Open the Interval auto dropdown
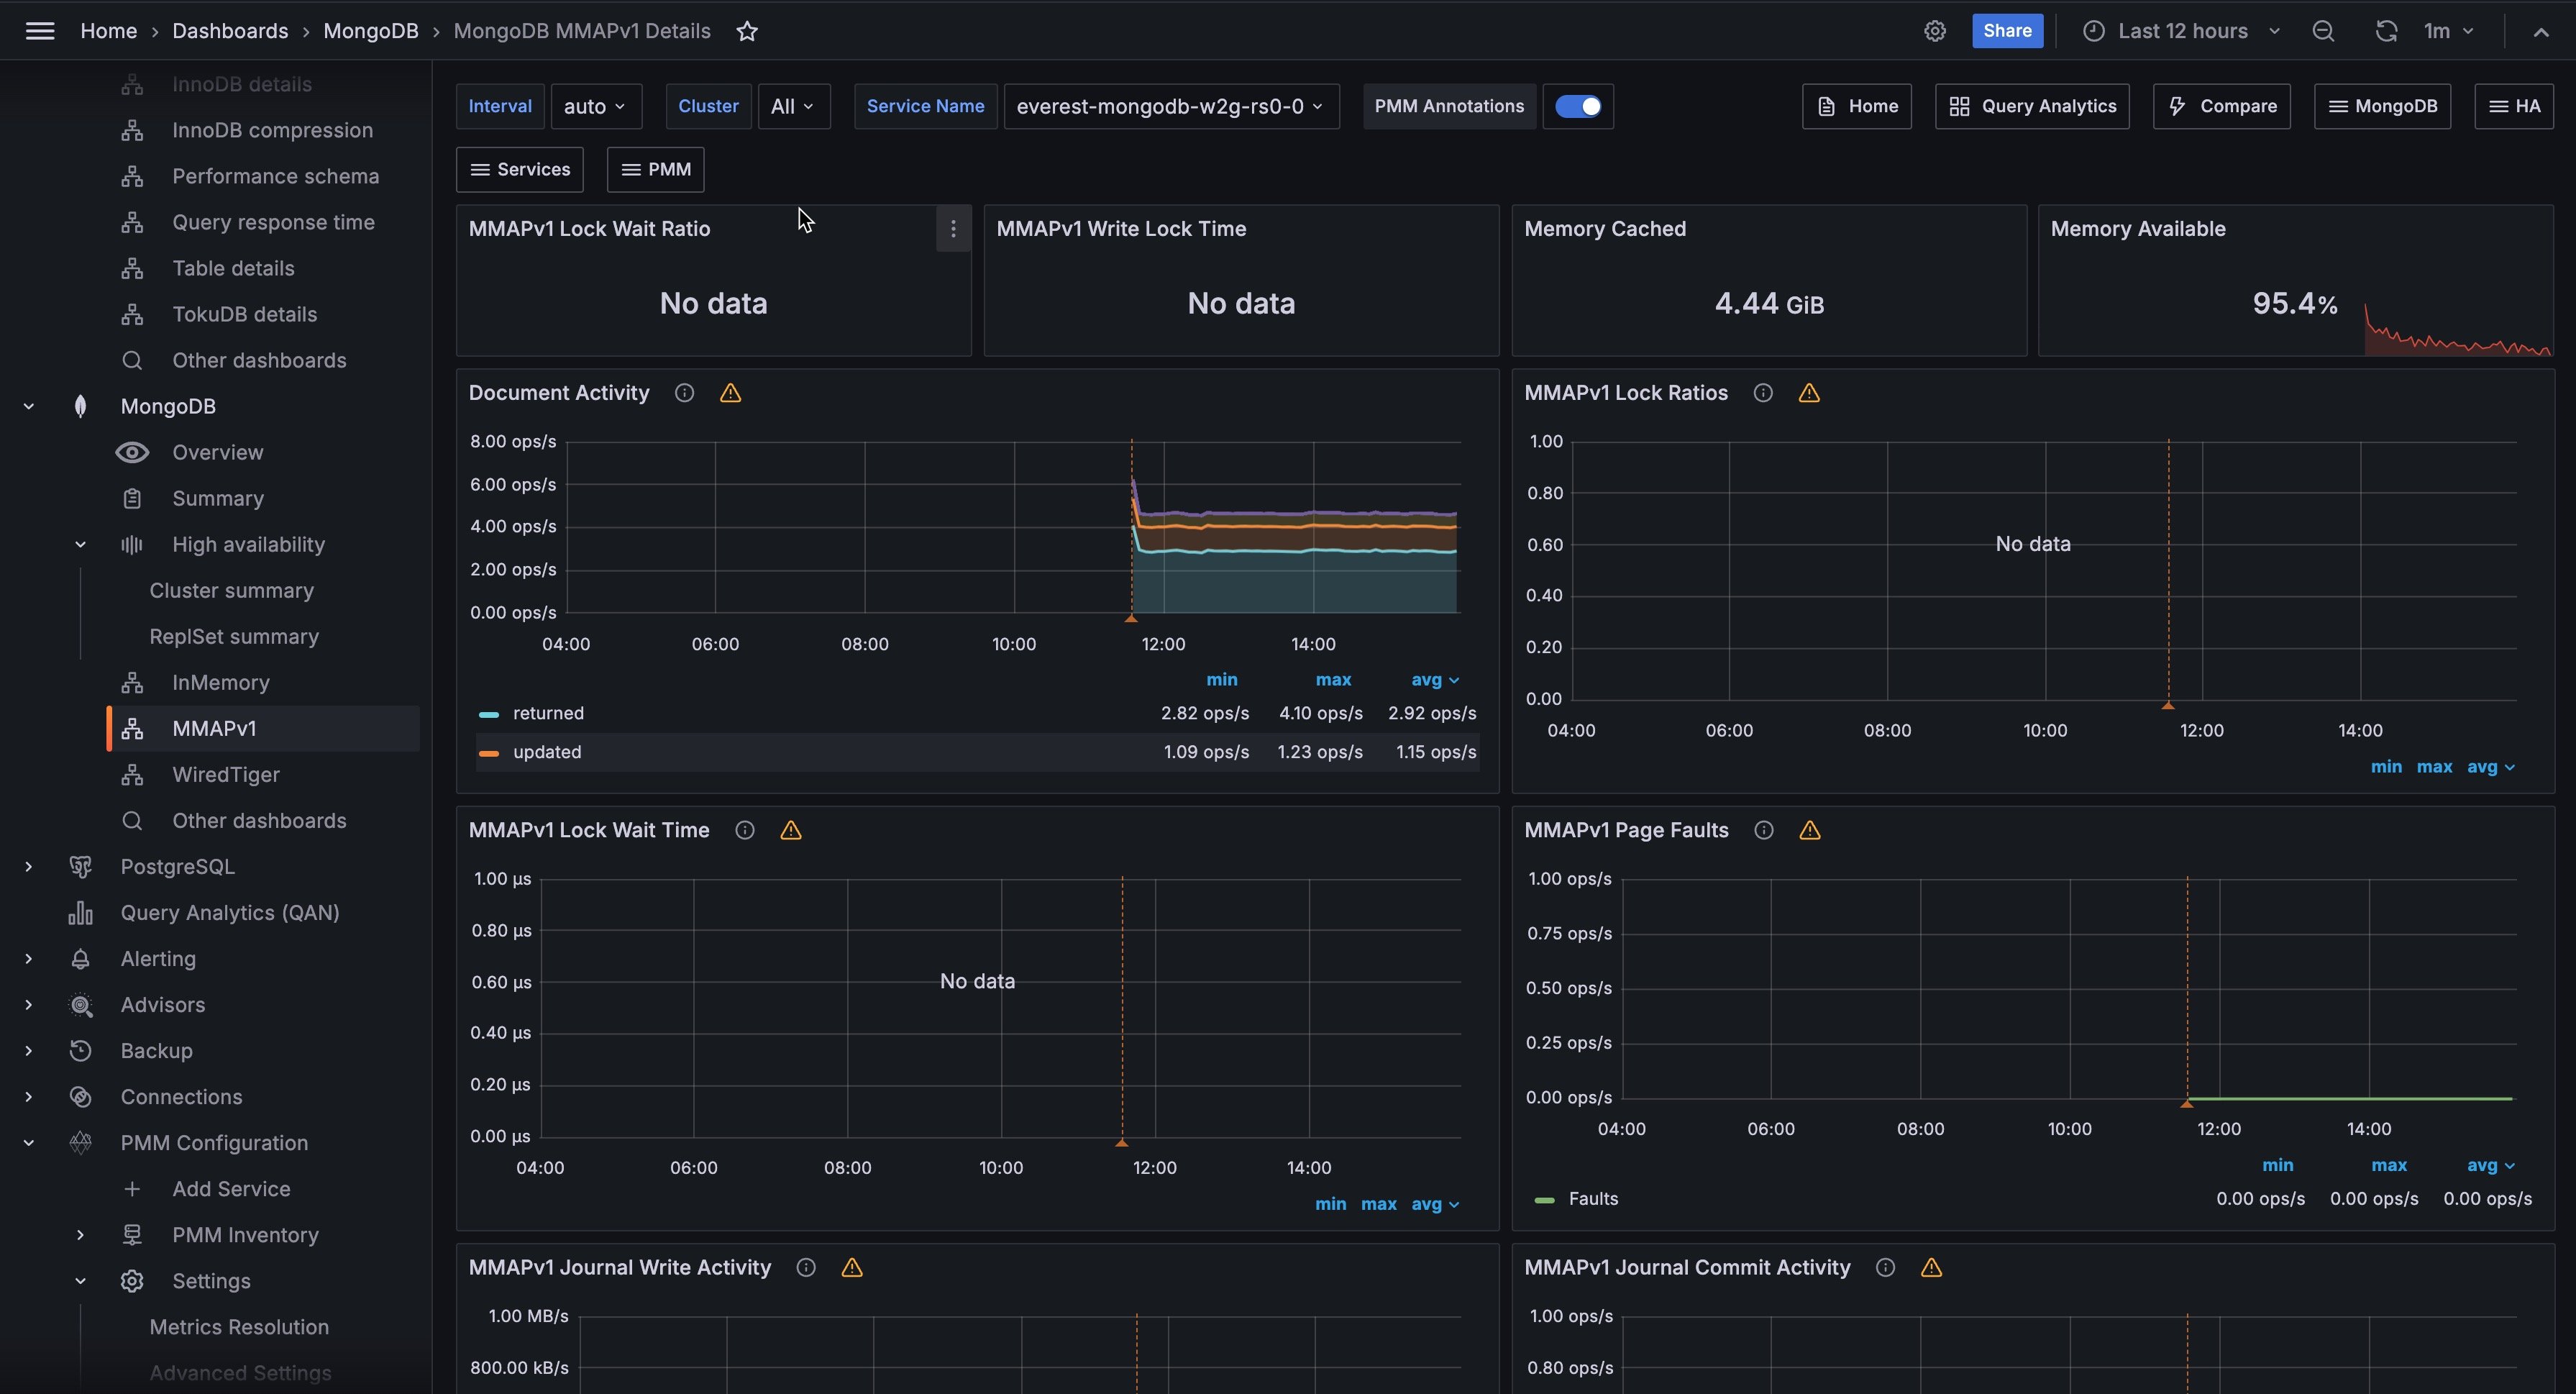2576x1394 pixels. coord(595,106)
